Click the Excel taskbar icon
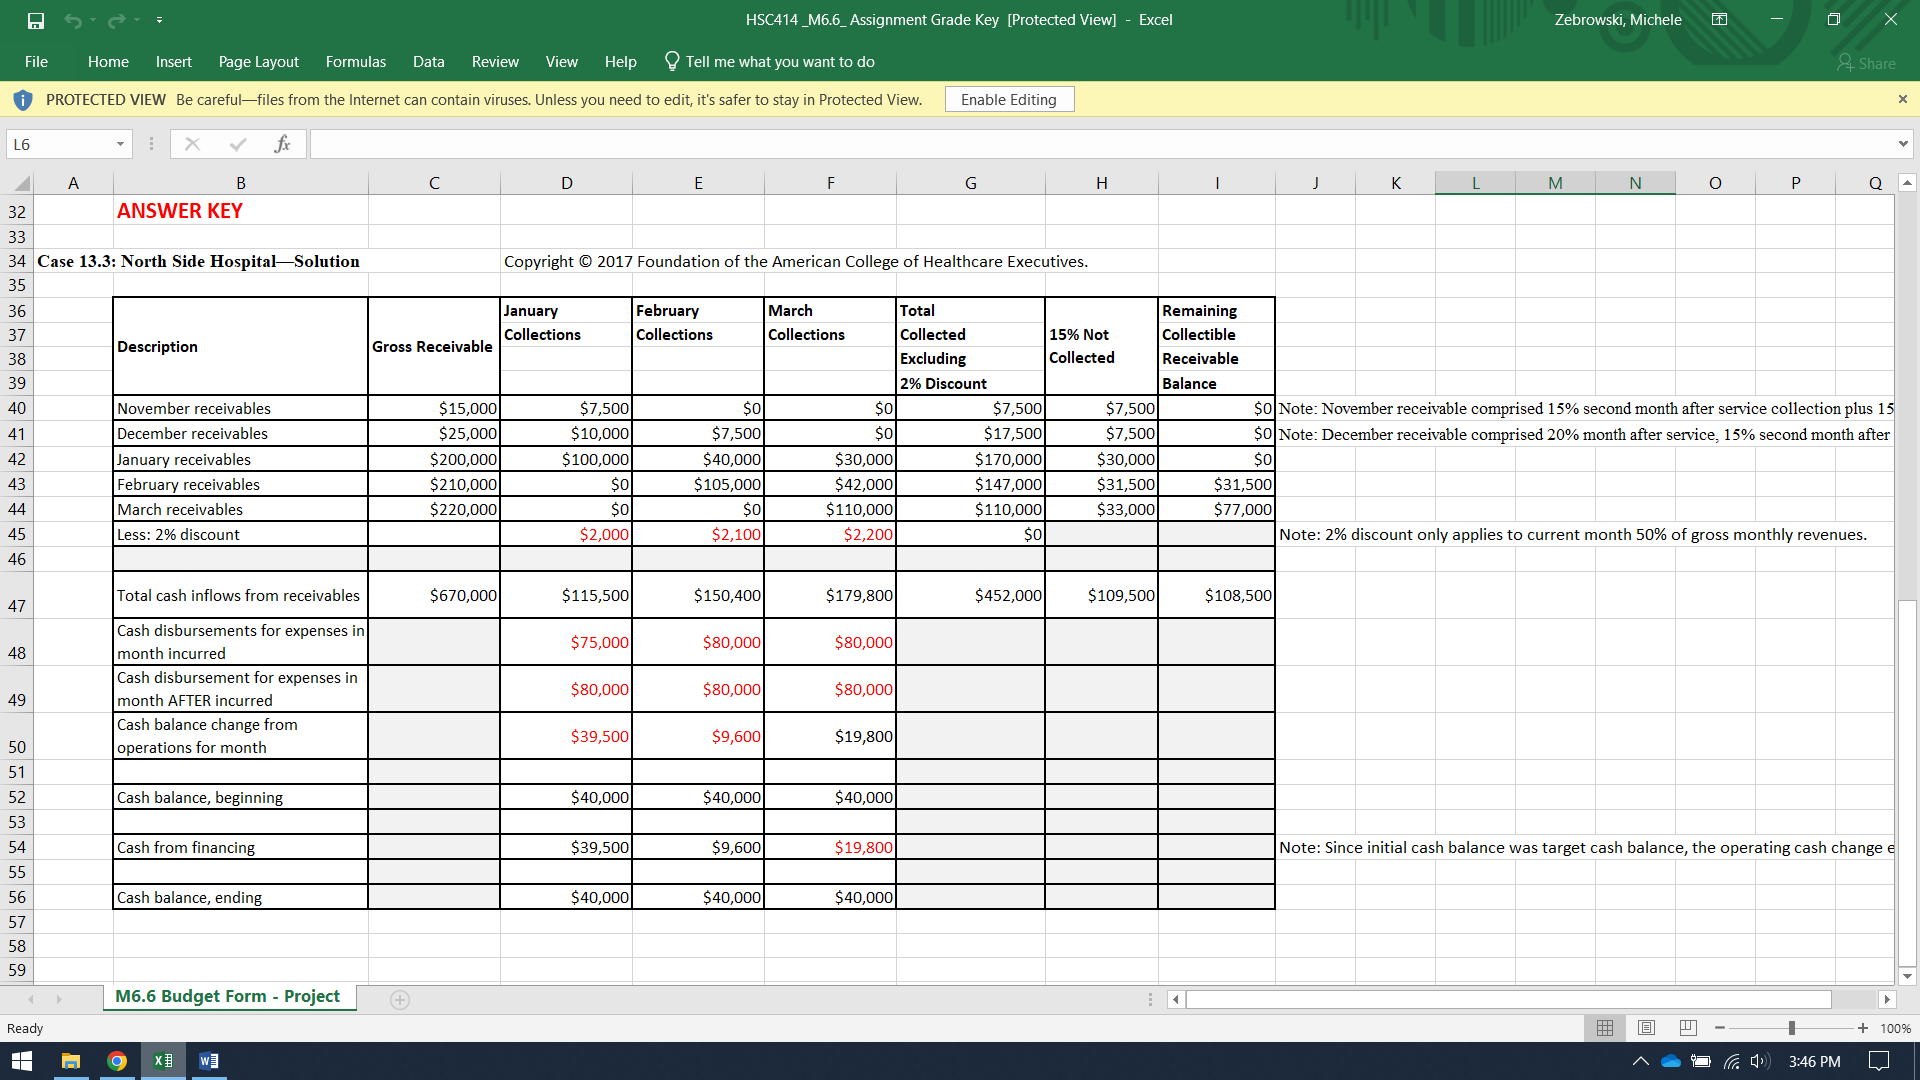The width and height of the screenshot is (1920, 1080). point(163,1061)
